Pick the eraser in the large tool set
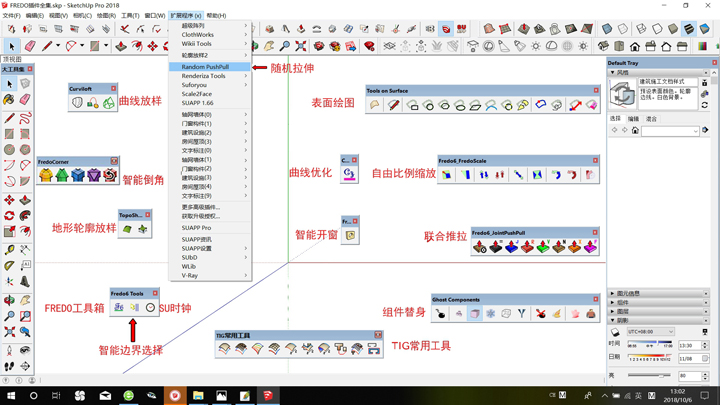This screenshot has height=405, width=720. pos(25,99)
